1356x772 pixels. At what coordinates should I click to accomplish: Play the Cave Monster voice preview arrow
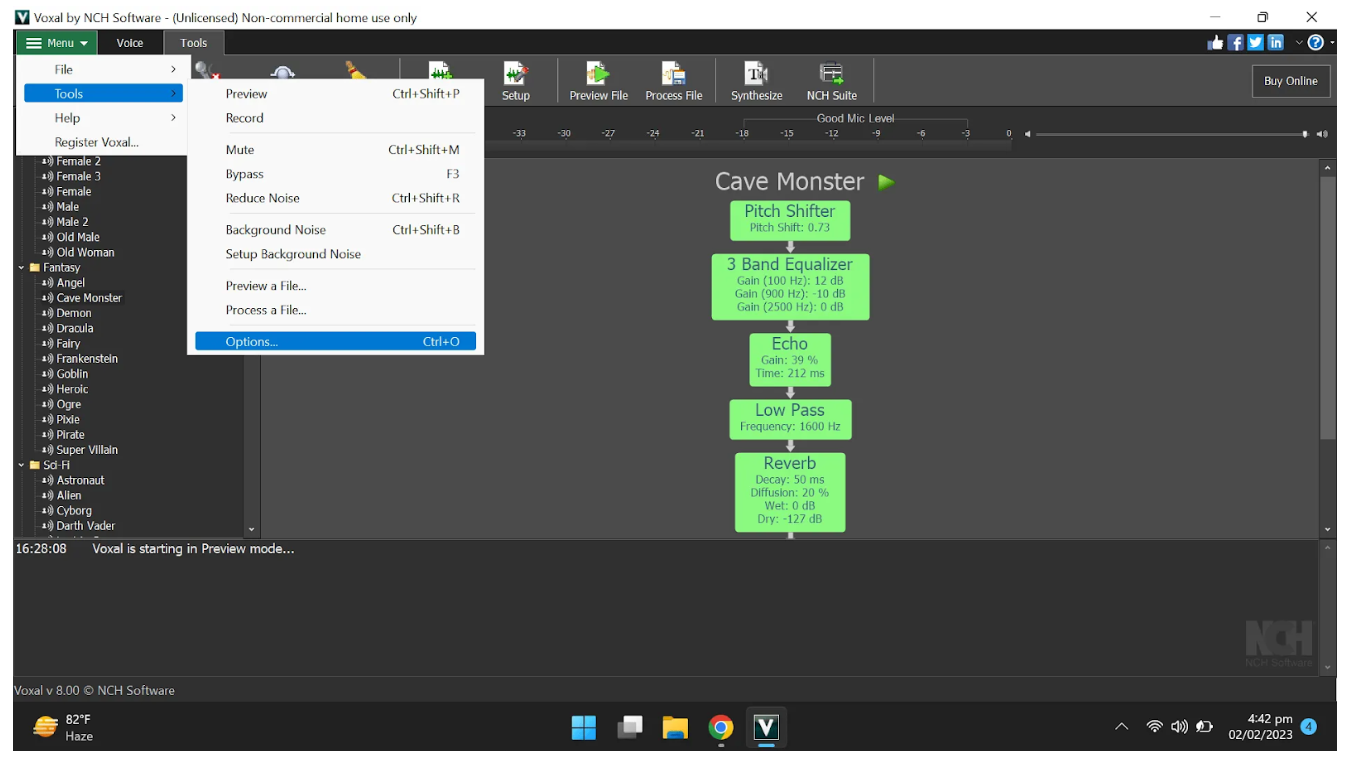(886, 182)
